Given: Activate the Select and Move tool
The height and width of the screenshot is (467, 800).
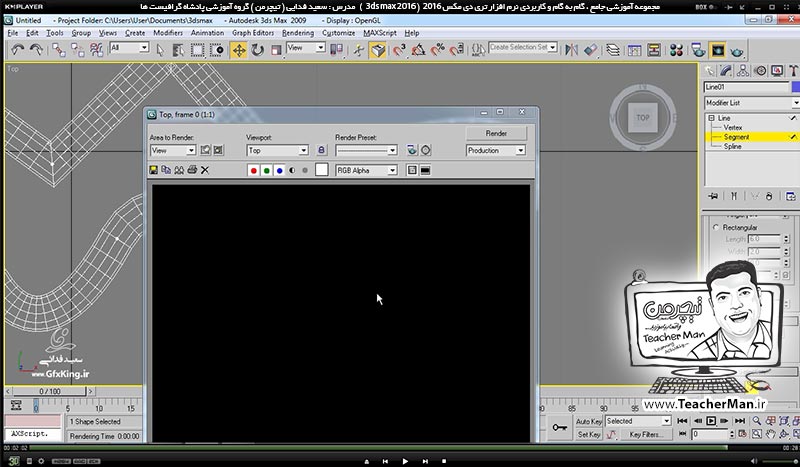Looking at the screenshot, I should [238, 50].
